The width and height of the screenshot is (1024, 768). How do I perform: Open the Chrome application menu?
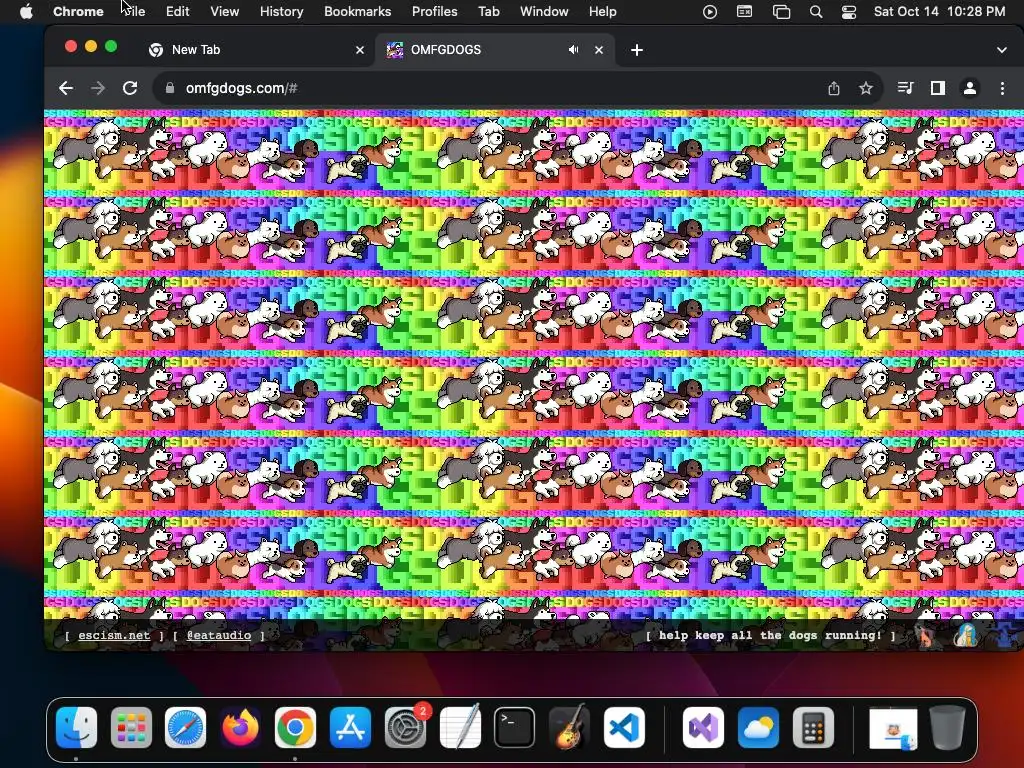point(78,11)
